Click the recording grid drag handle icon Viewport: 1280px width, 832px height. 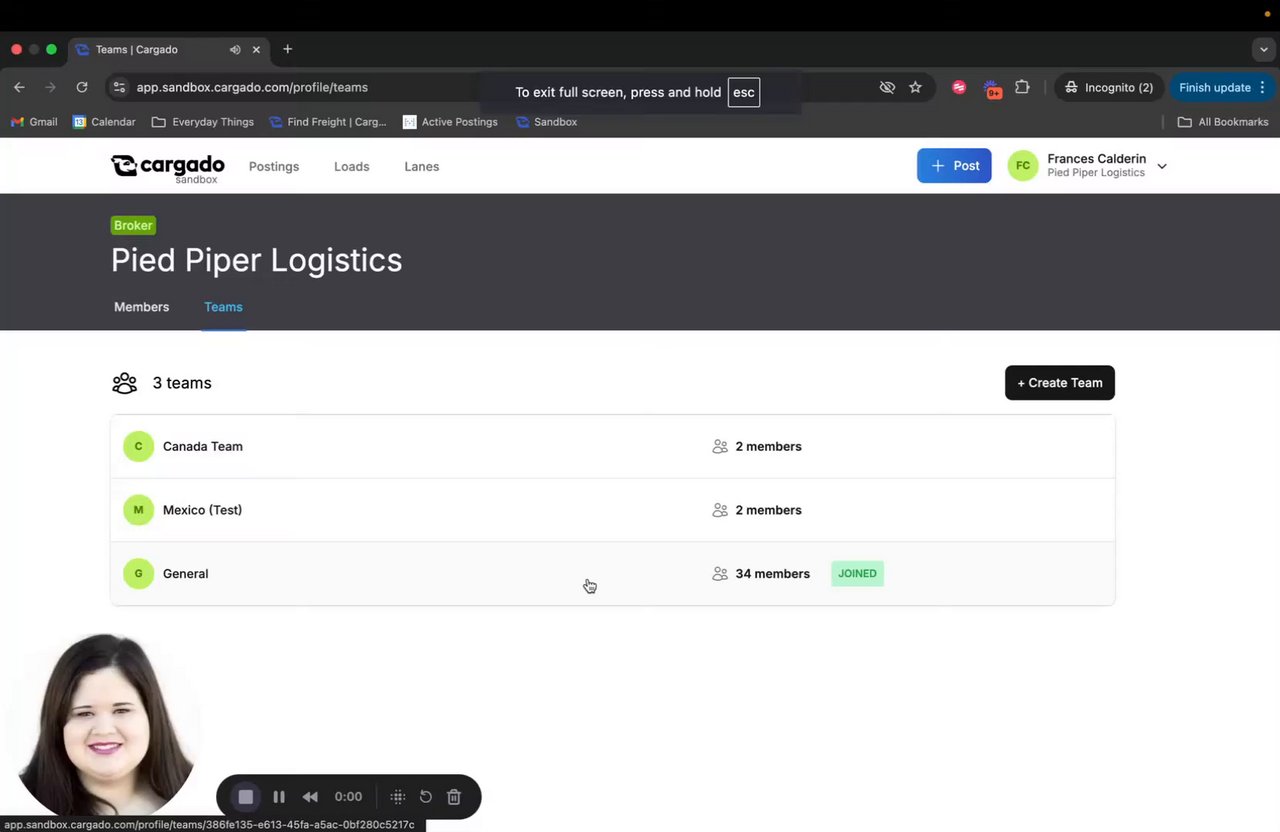397,797
